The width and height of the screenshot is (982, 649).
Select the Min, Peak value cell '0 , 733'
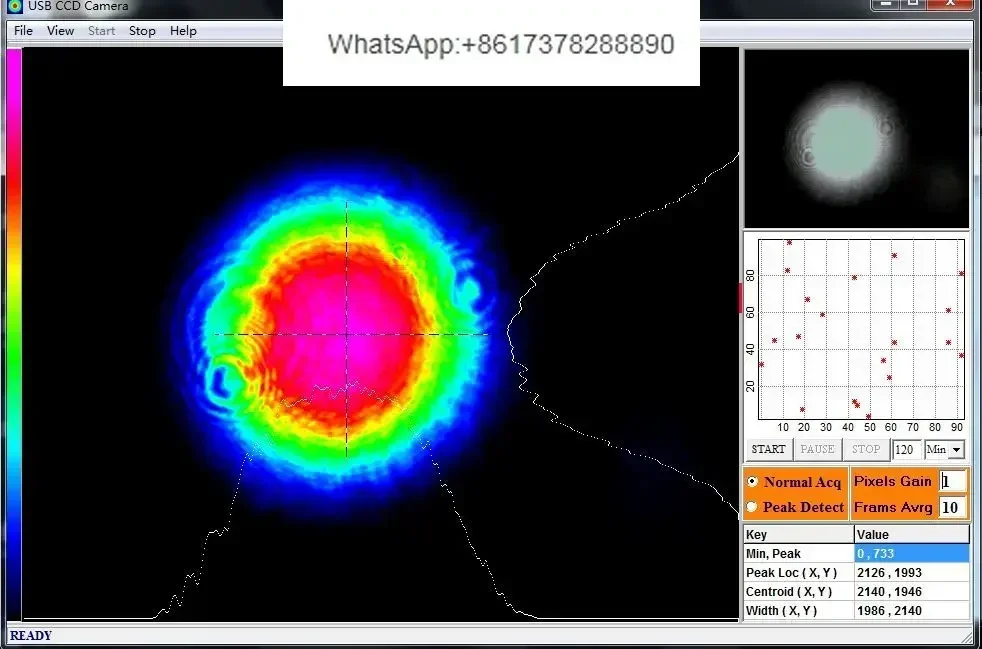pos(911,554)
